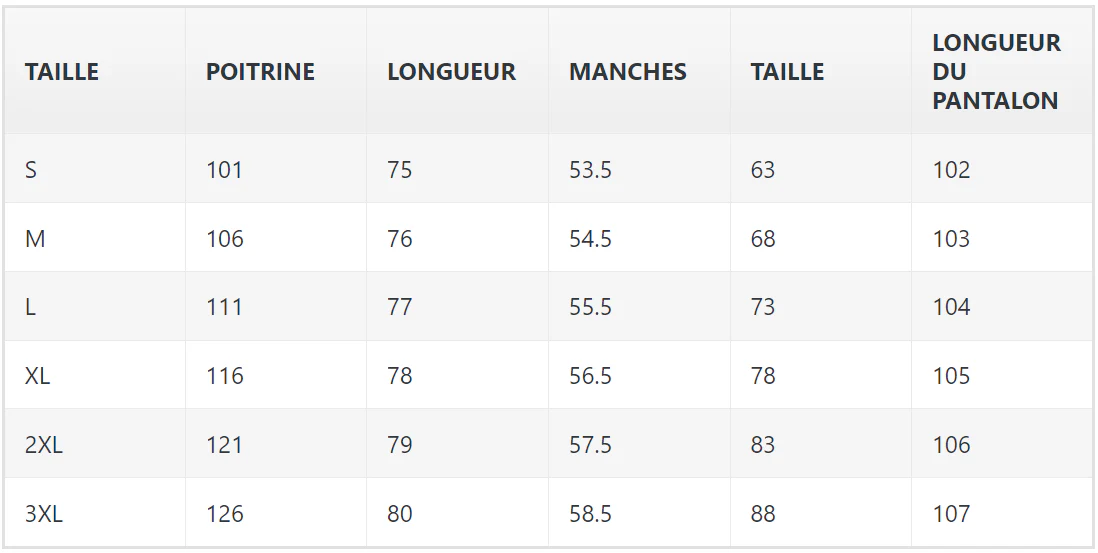Click the size L row label
The width and height of the screenshot is (1098, 553).
(30, 307)
